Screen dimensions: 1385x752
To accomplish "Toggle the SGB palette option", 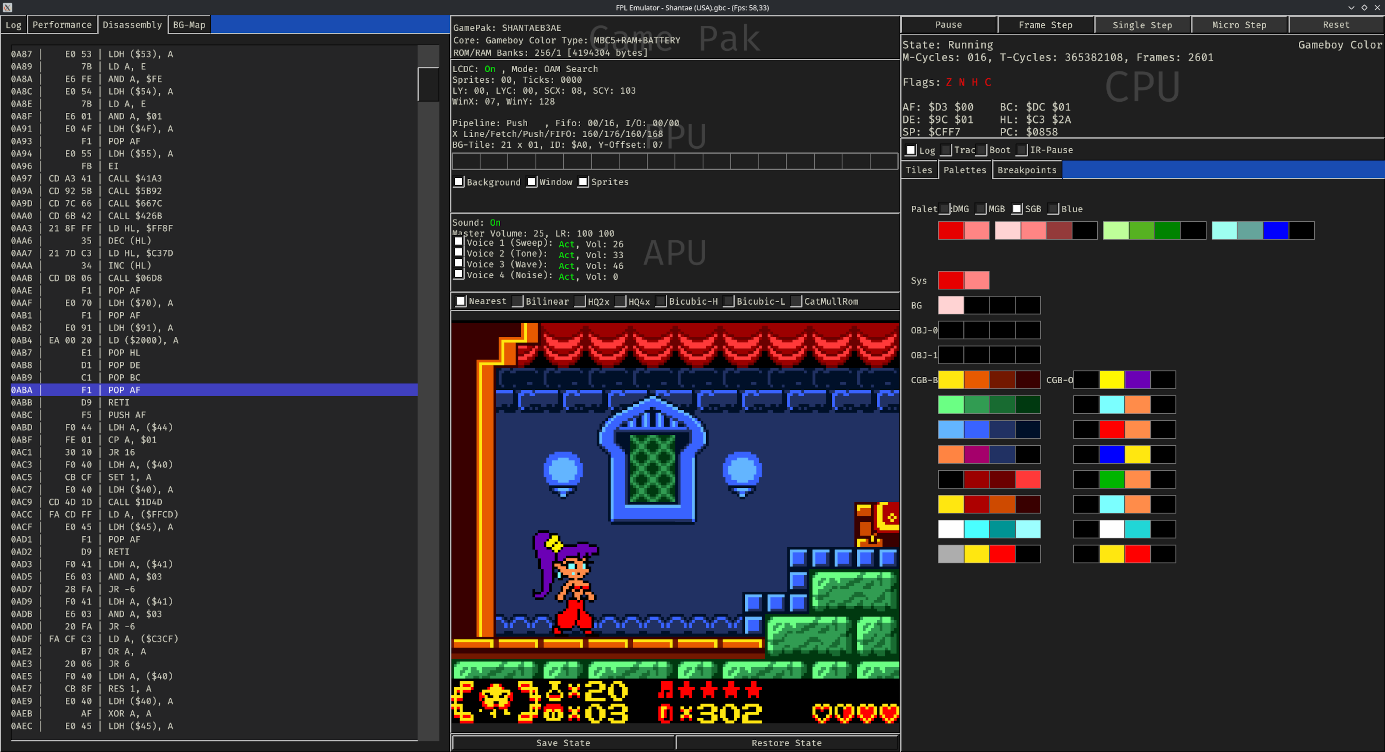I will pyautogui.click(x=1017, y=209).
